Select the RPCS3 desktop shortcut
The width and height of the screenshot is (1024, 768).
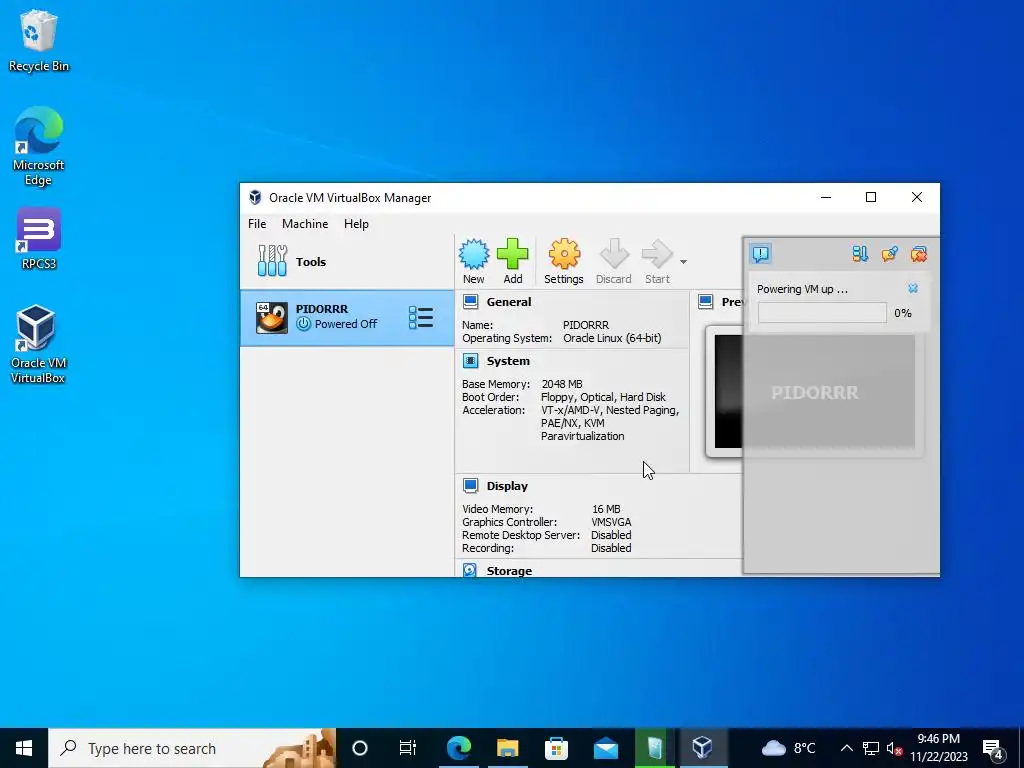(39, 239)
